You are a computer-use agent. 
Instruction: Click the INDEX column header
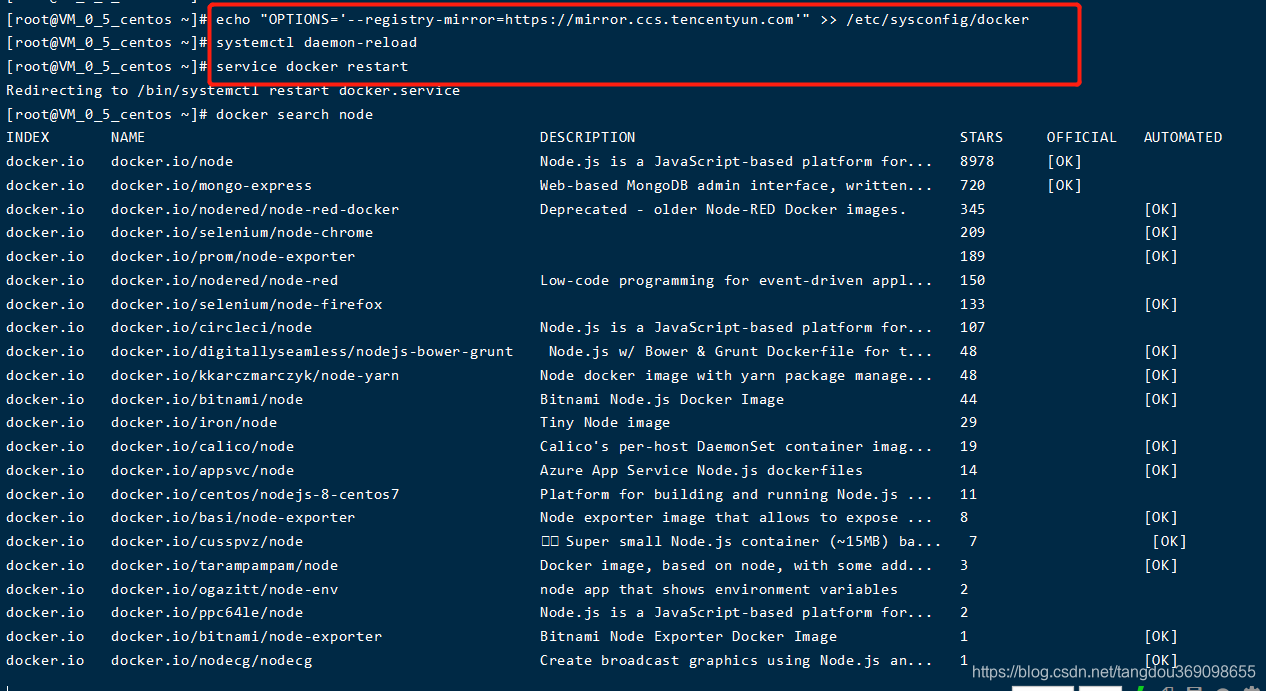28,137
